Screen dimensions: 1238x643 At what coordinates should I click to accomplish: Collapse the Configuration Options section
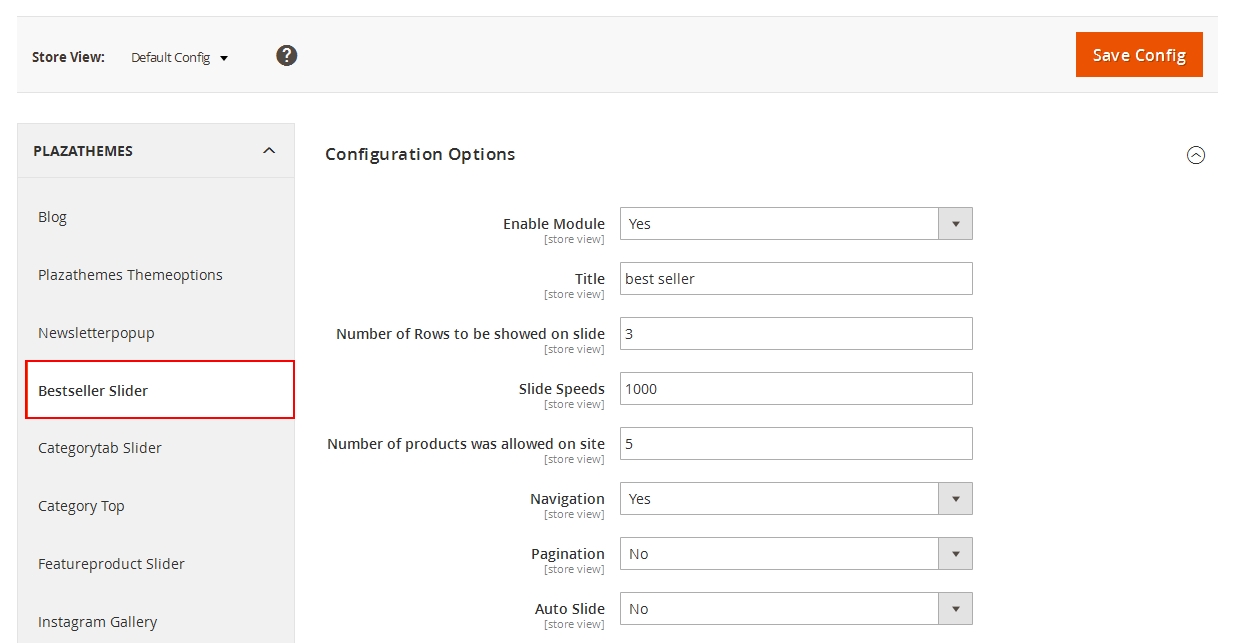[x=1195, y=155]
